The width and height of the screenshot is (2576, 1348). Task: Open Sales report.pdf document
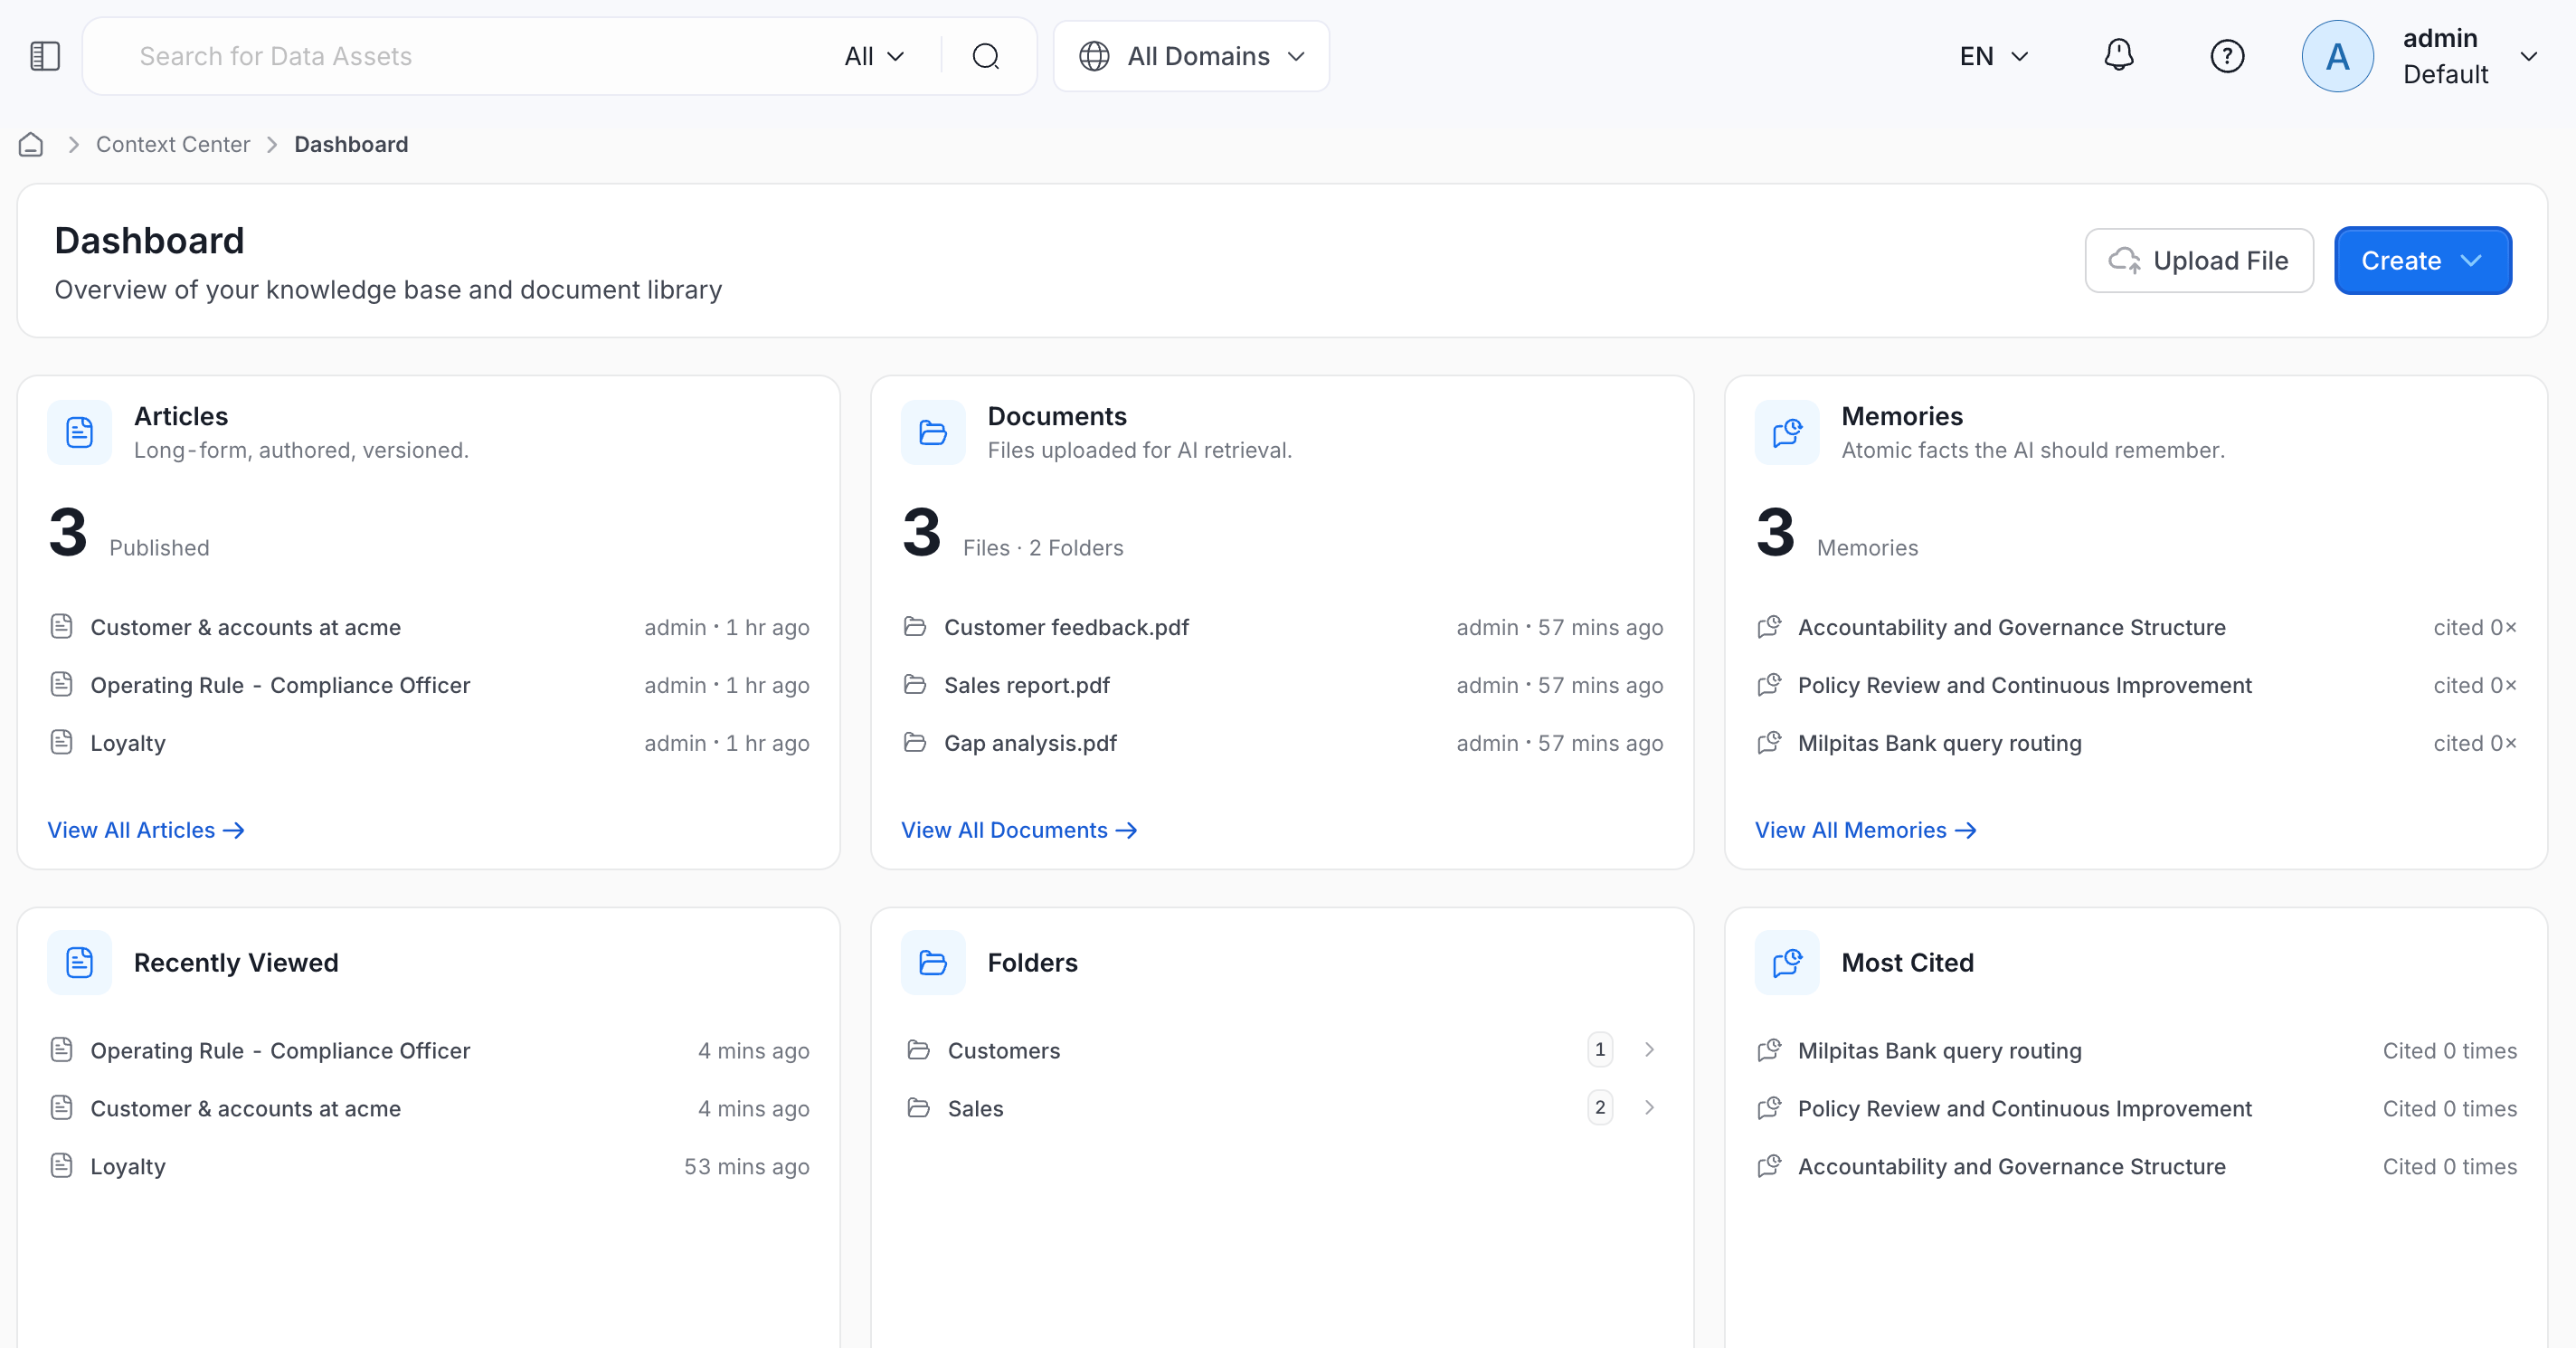[x=1027, y=685]
